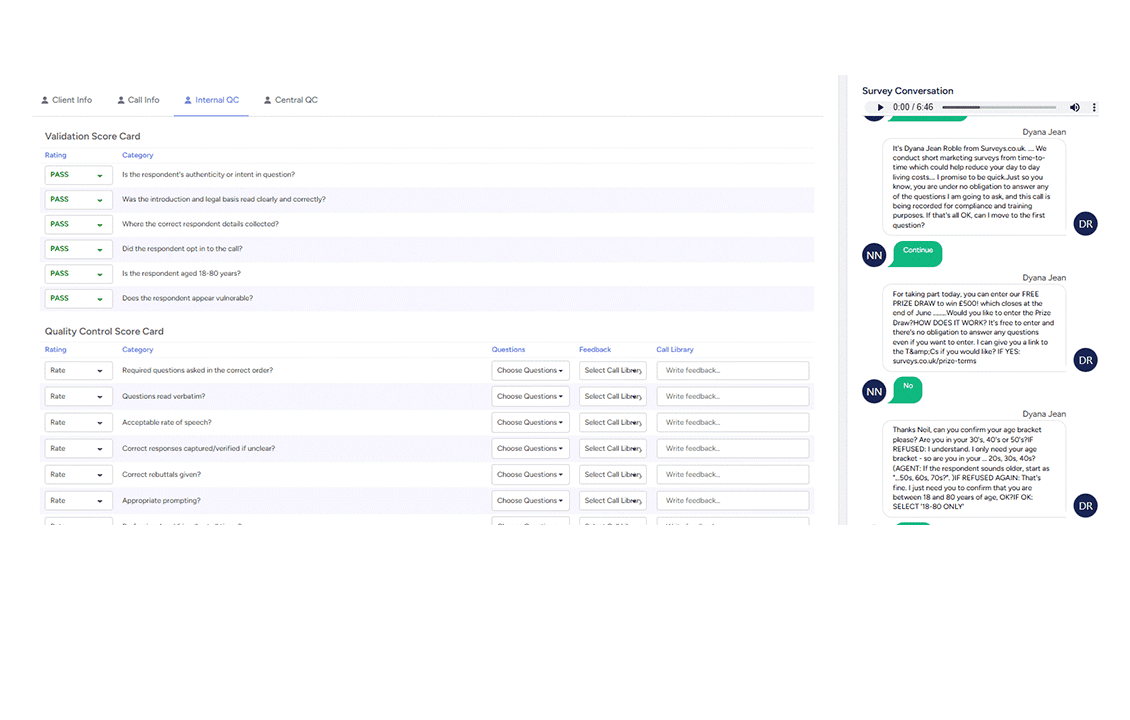Click the green No response bubble
1130x720 pixels.
(908, 386)
